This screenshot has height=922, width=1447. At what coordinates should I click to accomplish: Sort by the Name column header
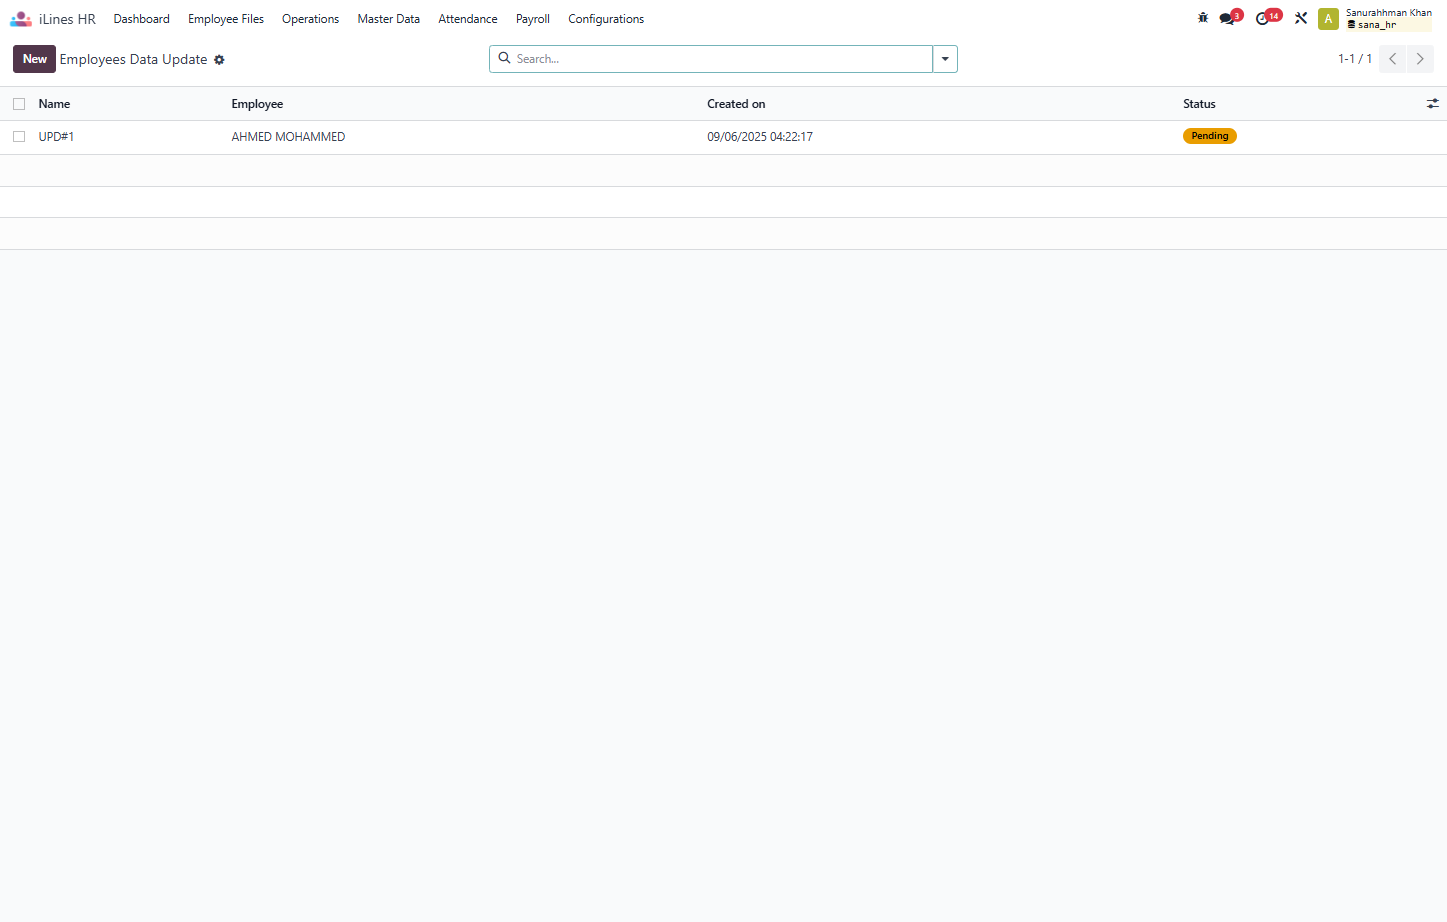(54, 104)
